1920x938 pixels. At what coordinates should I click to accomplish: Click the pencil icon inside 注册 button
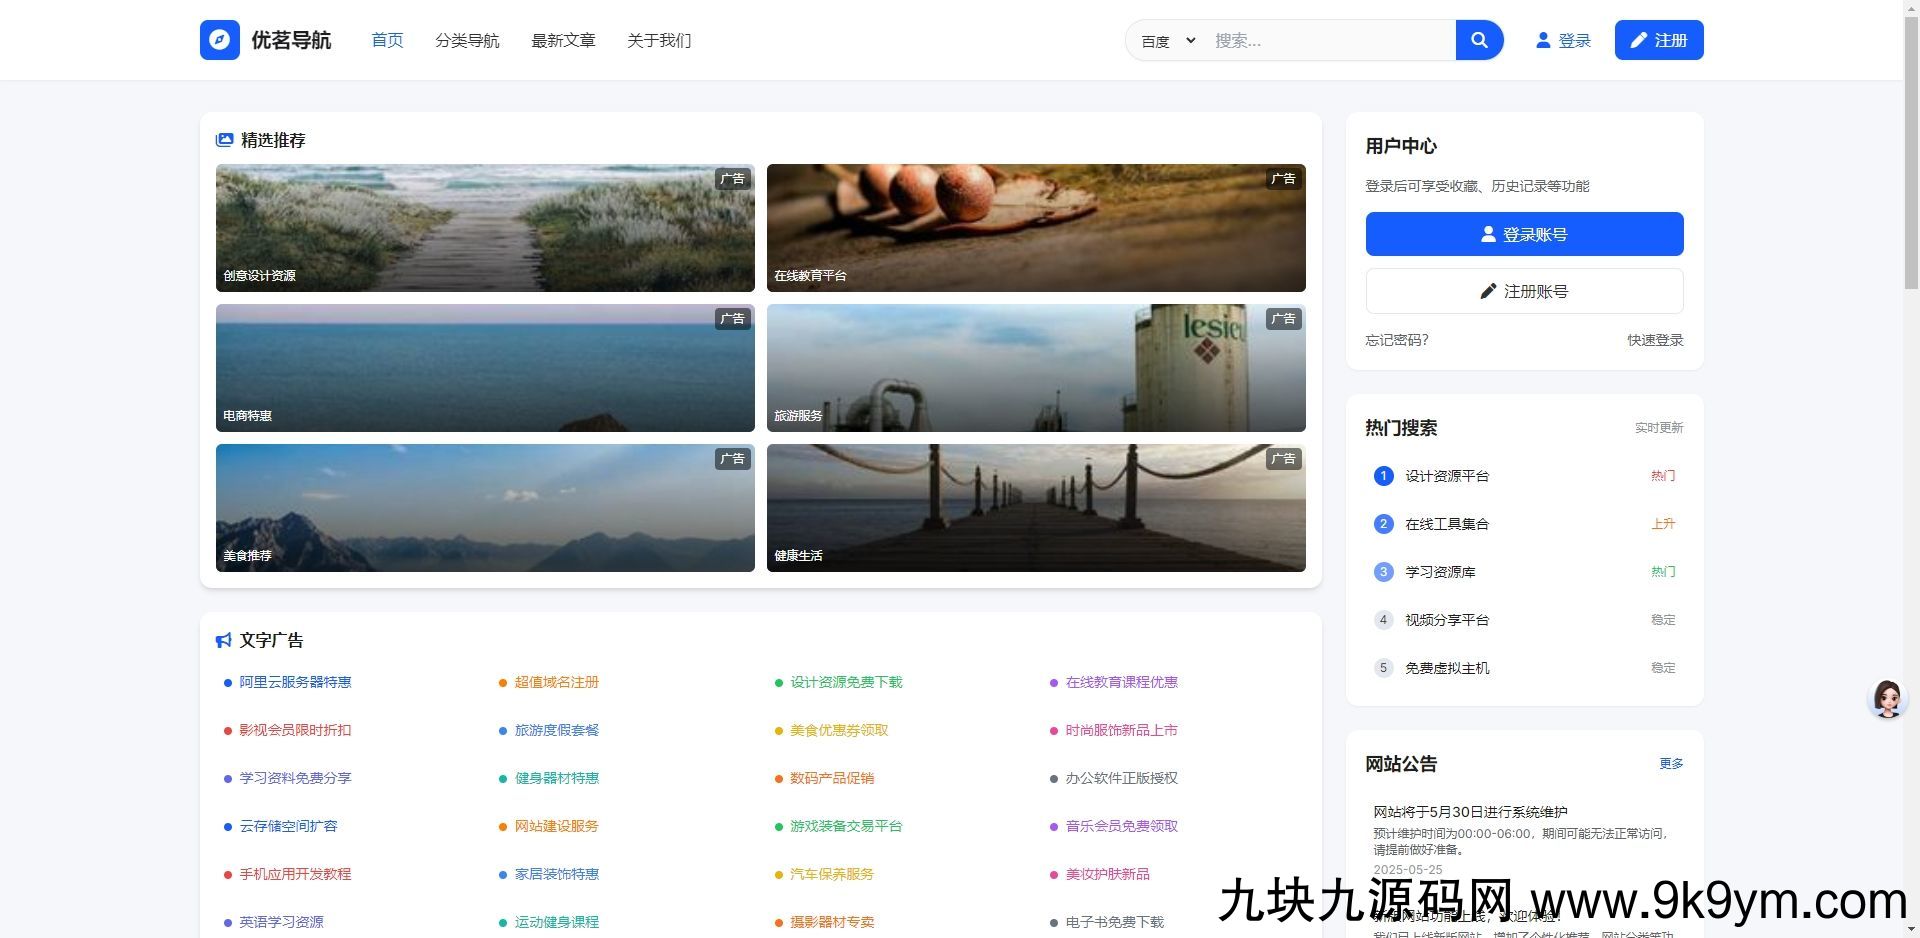(x=1638, y=40)
